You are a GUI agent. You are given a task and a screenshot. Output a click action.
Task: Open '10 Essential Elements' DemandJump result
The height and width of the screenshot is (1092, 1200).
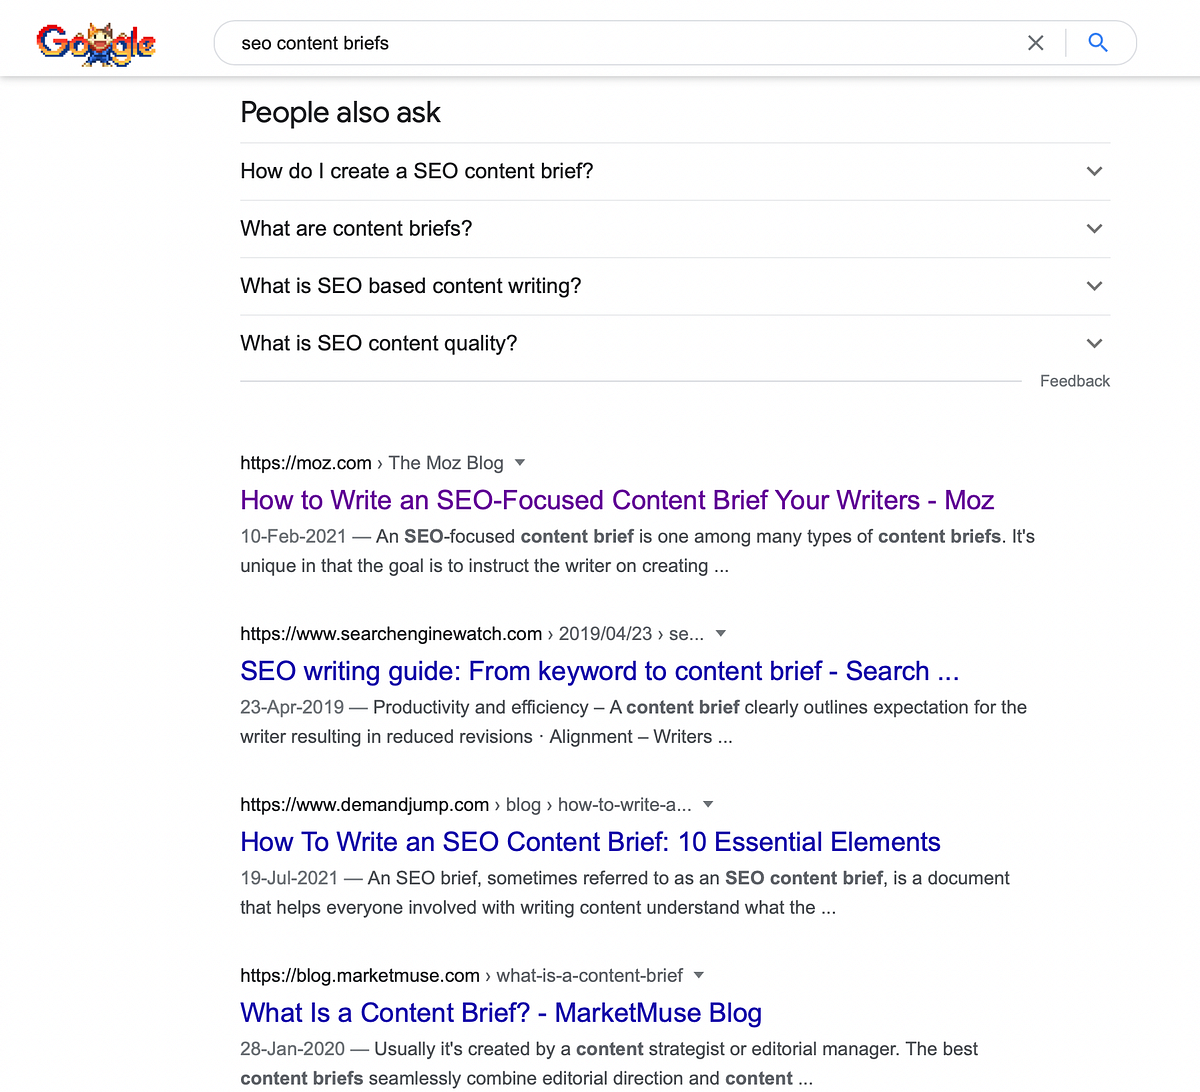click(x=590, y=842)
